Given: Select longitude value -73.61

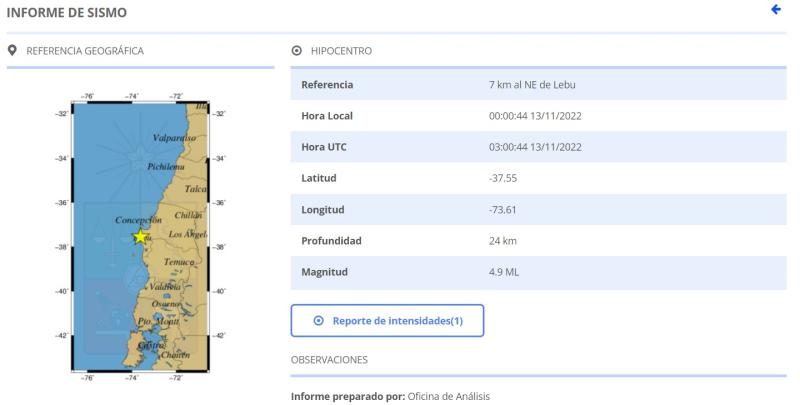Looking at the screenshot, I should [503, 210].
